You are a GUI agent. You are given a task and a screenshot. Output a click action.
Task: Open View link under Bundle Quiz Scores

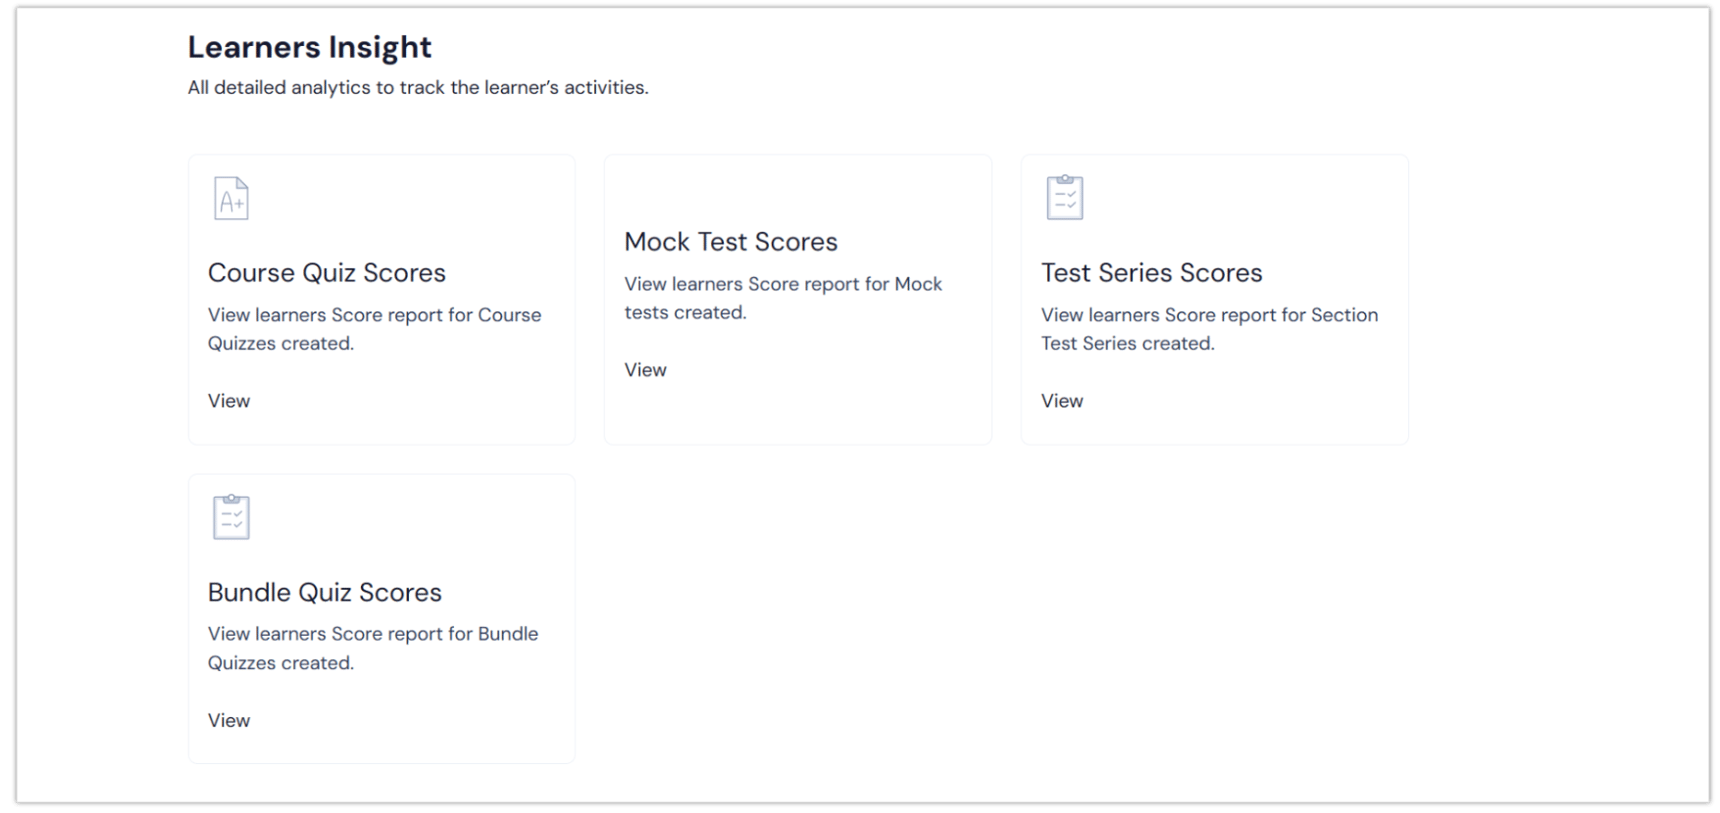tap(229, 721)
